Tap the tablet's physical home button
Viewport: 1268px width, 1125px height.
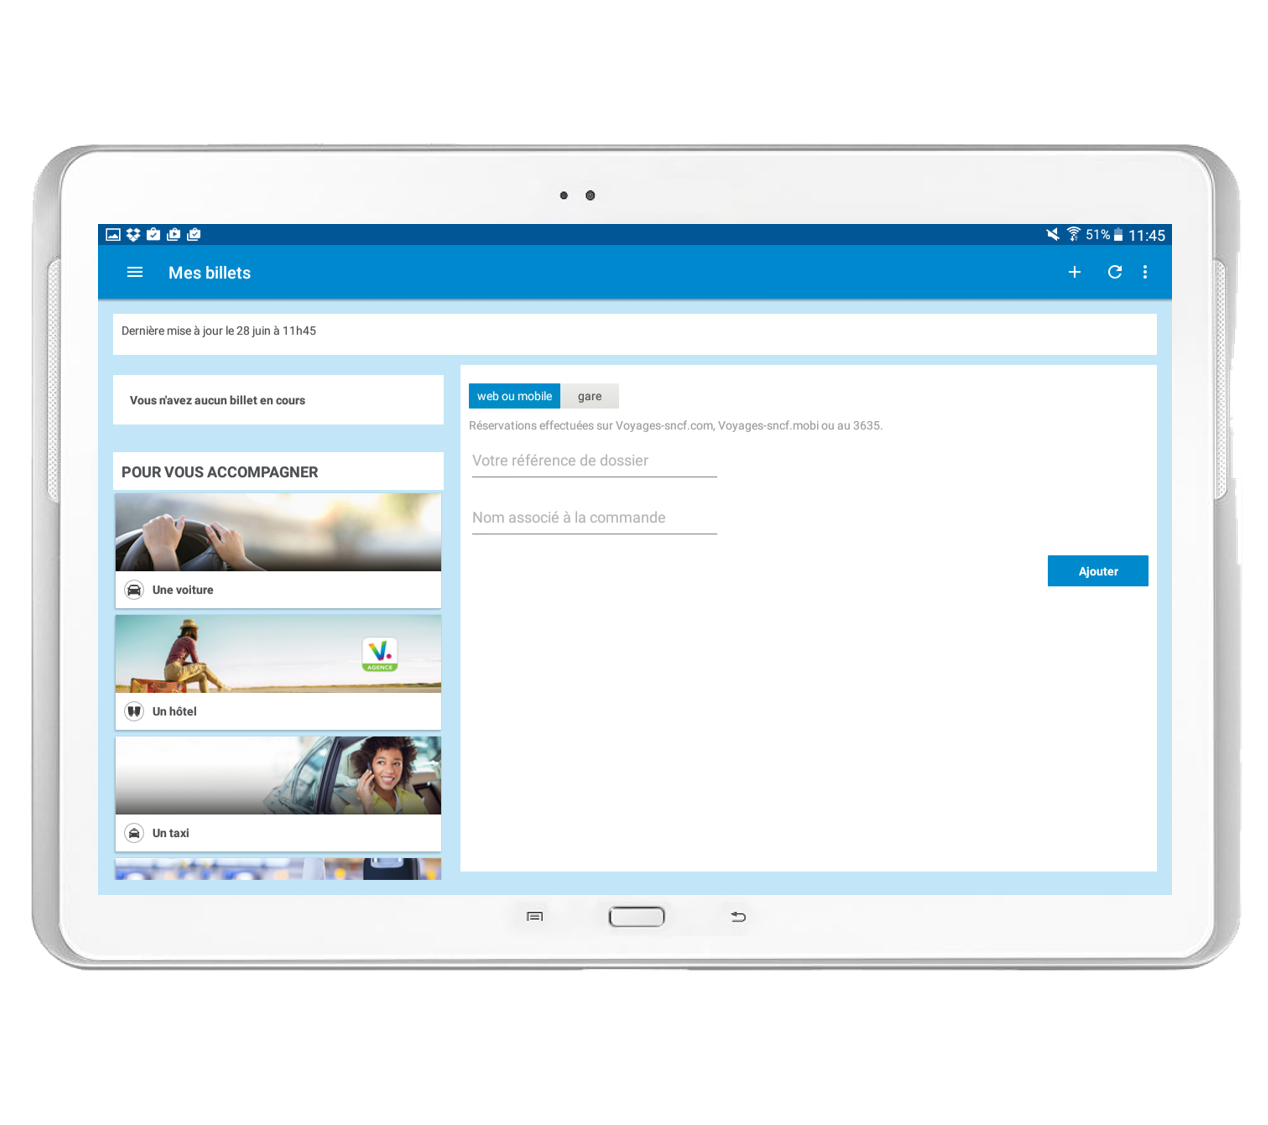(x=637, y=916)
